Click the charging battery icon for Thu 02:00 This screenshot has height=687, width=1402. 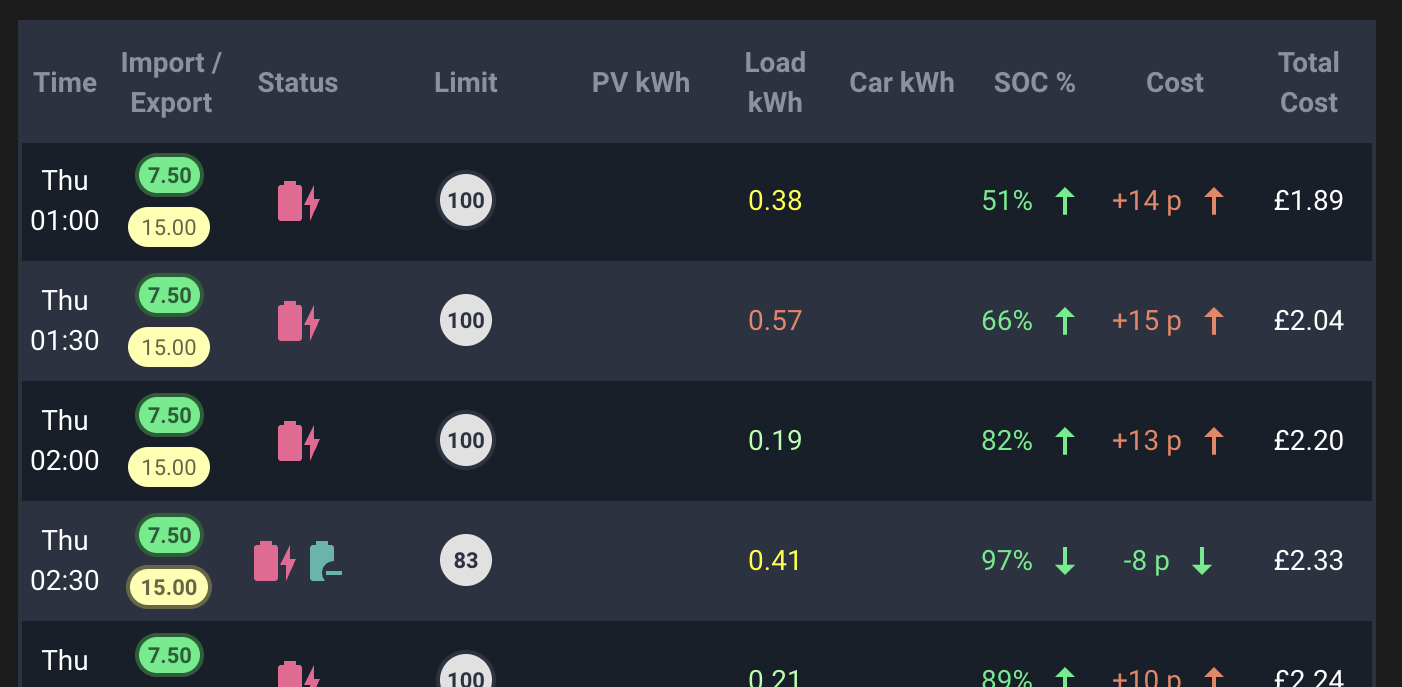click(x=298, y=441)
